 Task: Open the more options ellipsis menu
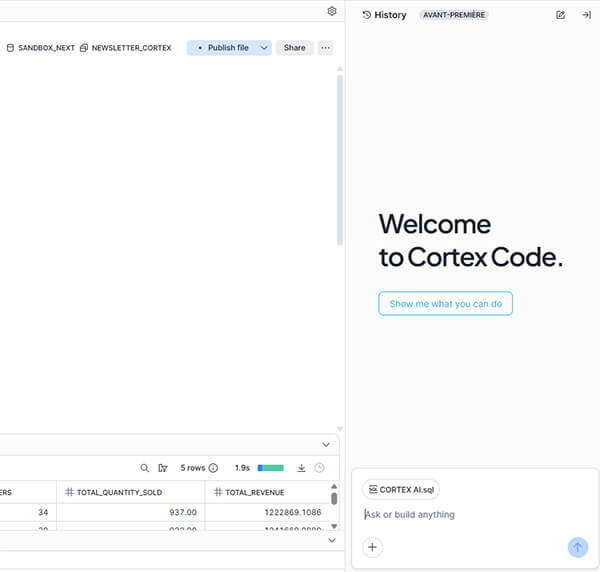click(x=325, y=48)
